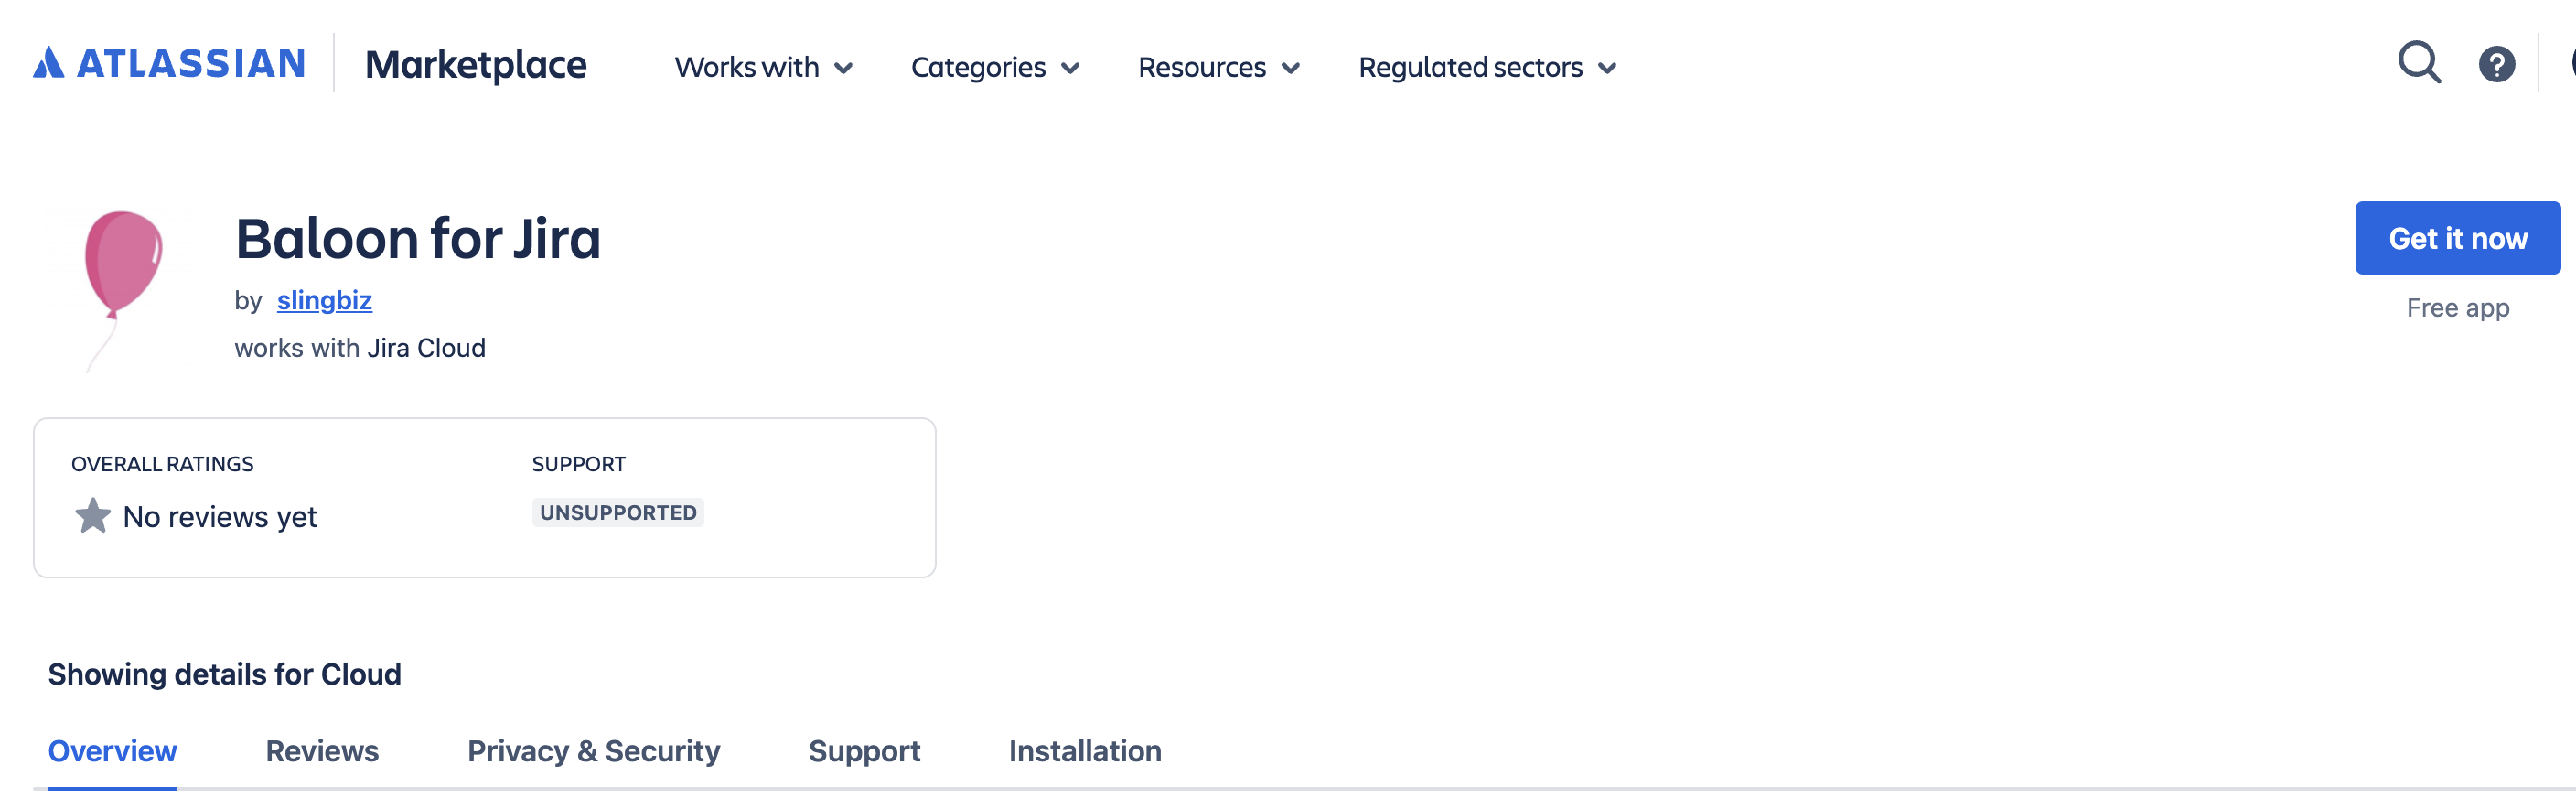Select the Support tab

[x=864, y=750]
